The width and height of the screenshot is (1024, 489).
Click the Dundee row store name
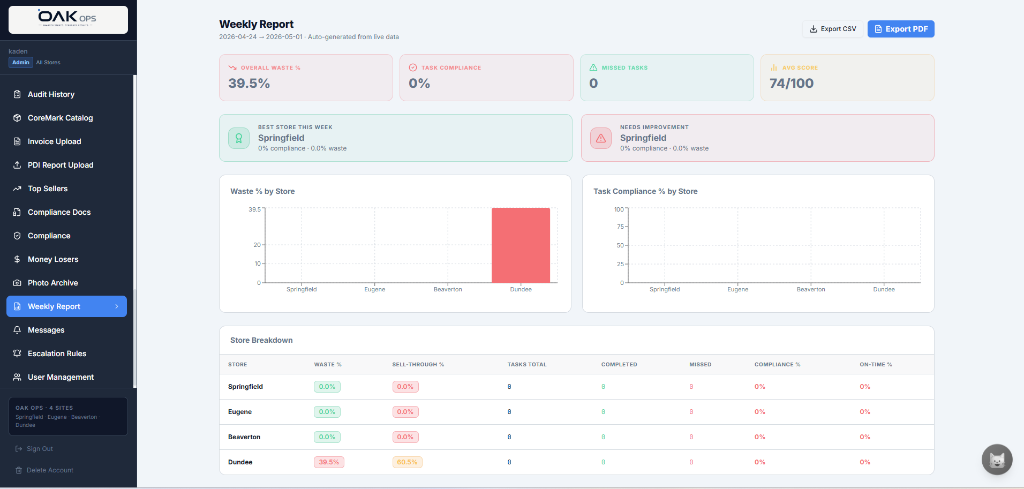coord(240,462)
